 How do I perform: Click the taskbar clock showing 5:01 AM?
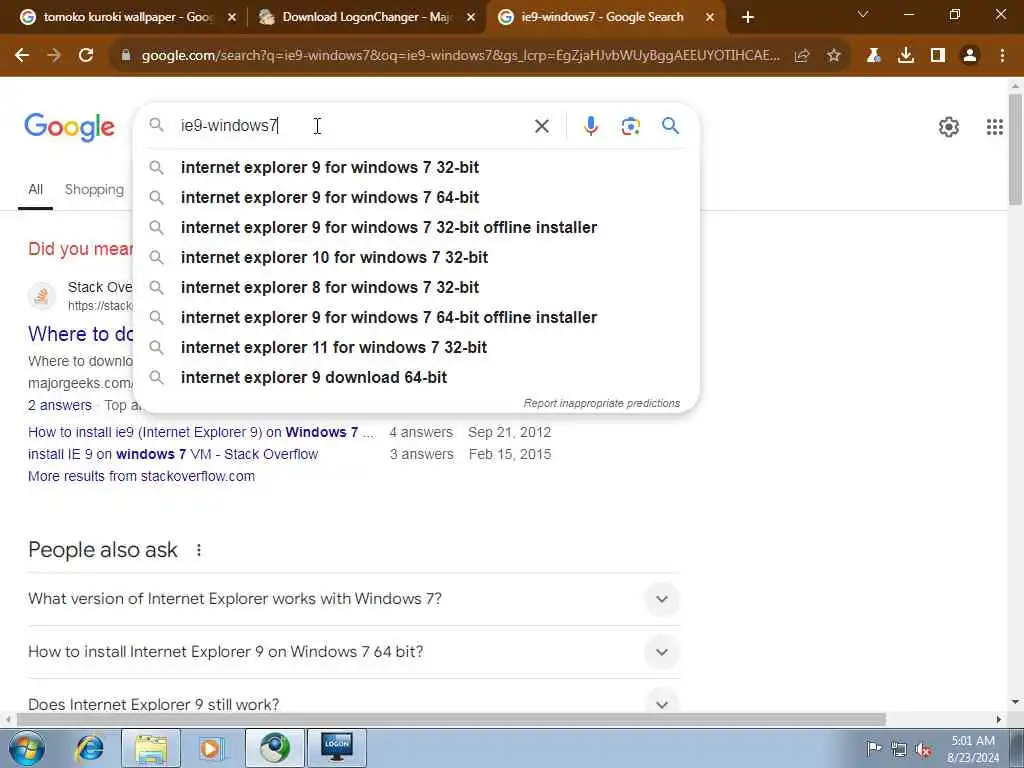(x=973, y=749)
